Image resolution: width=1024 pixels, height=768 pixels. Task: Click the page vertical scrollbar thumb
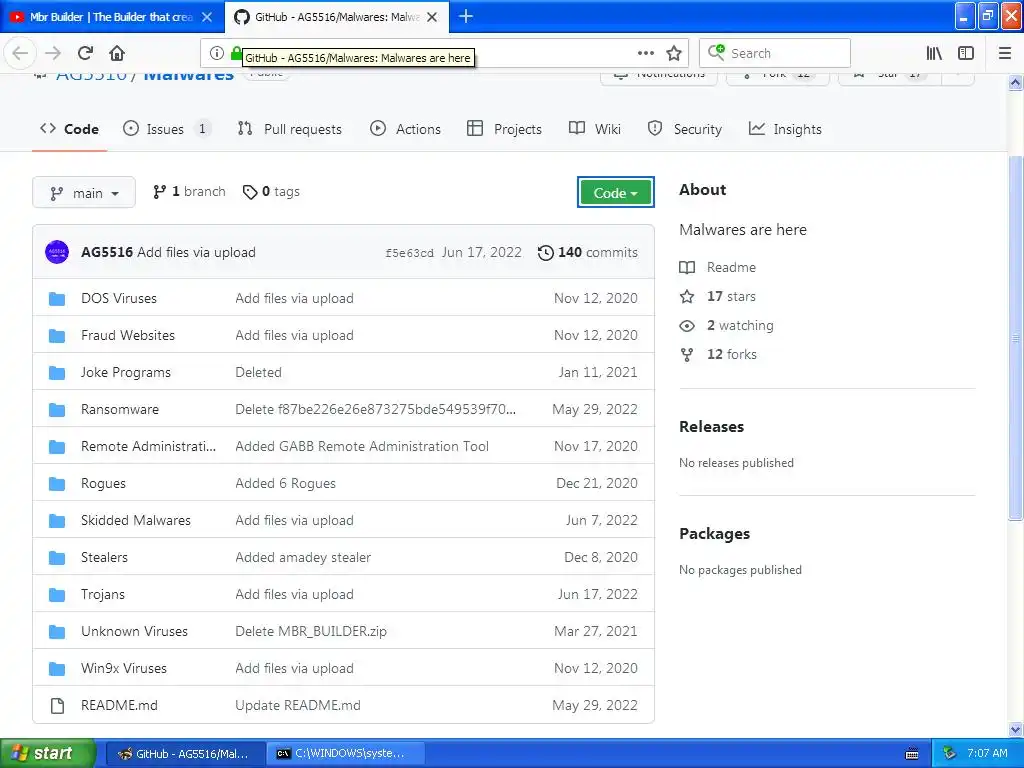tap(1015, 338)
